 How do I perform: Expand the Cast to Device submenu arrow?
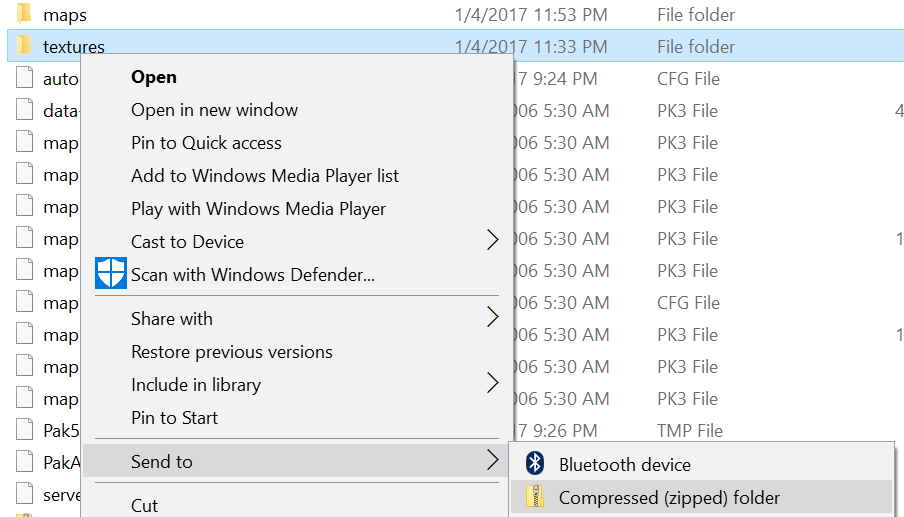pos(492,241)
